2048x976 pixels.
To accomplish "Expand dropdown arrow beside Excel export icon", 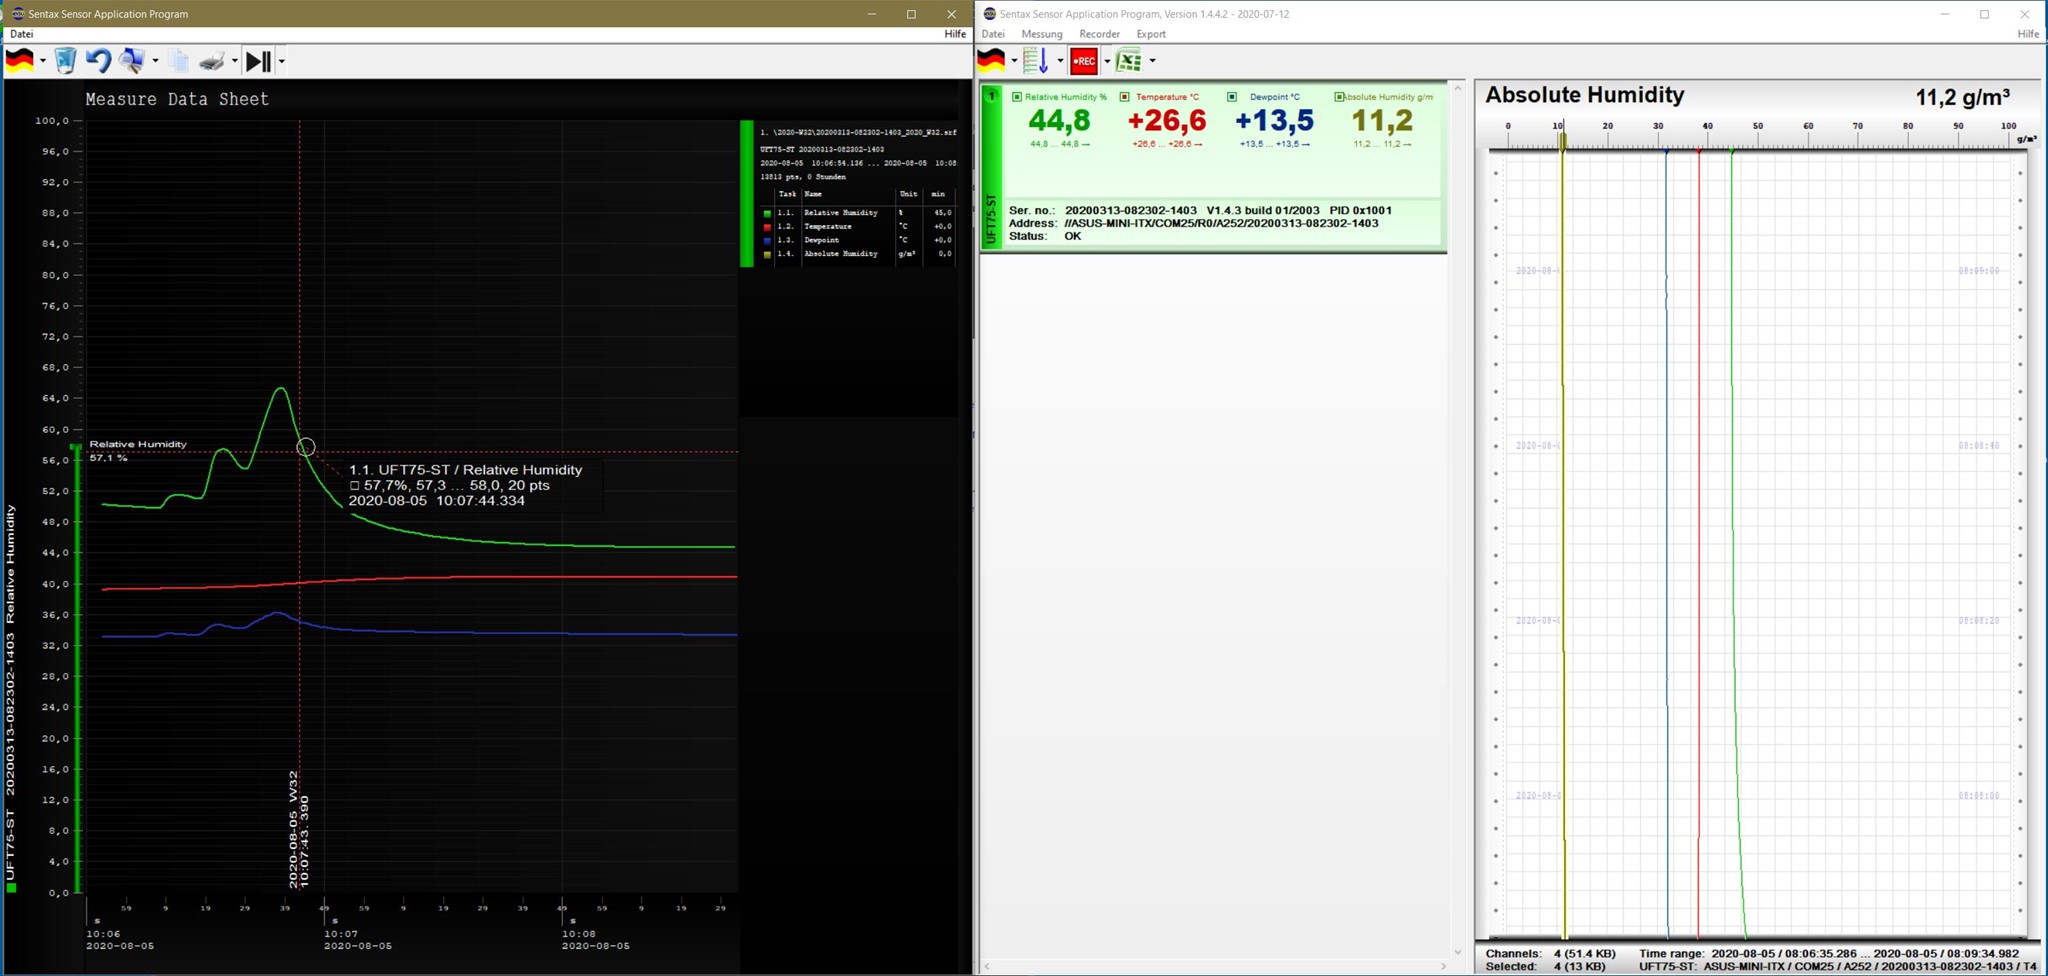I will pyautogui.click(x=1153, y=62).
